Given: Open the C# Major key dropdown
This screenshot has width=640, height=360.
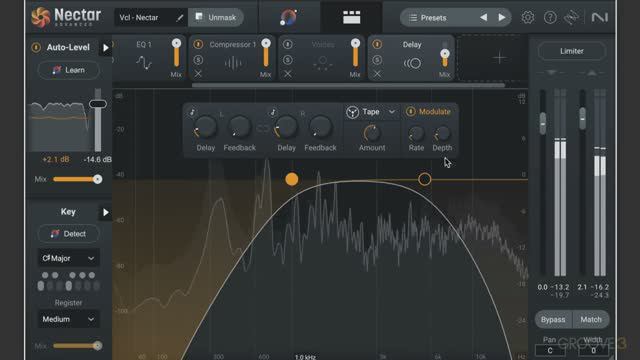Looking at the screenshot, I should click(x=68, y=258).
